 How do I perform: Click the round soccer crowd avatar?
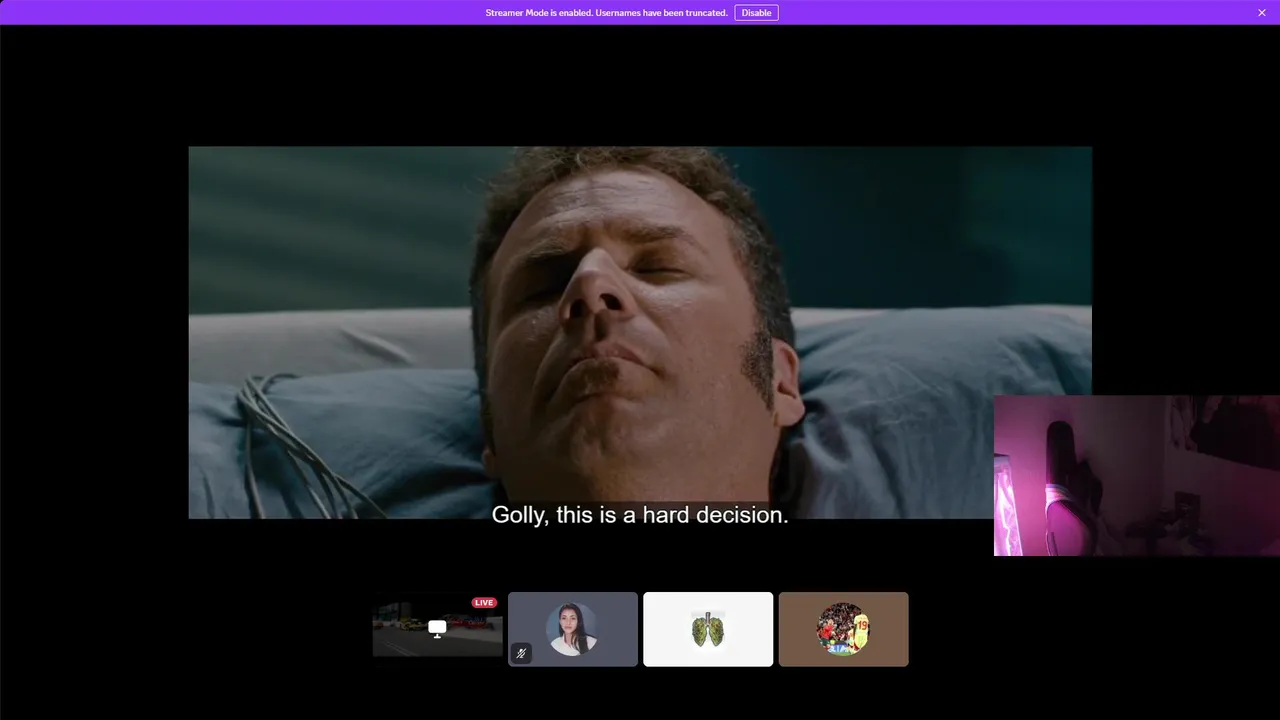click(844, 629)
